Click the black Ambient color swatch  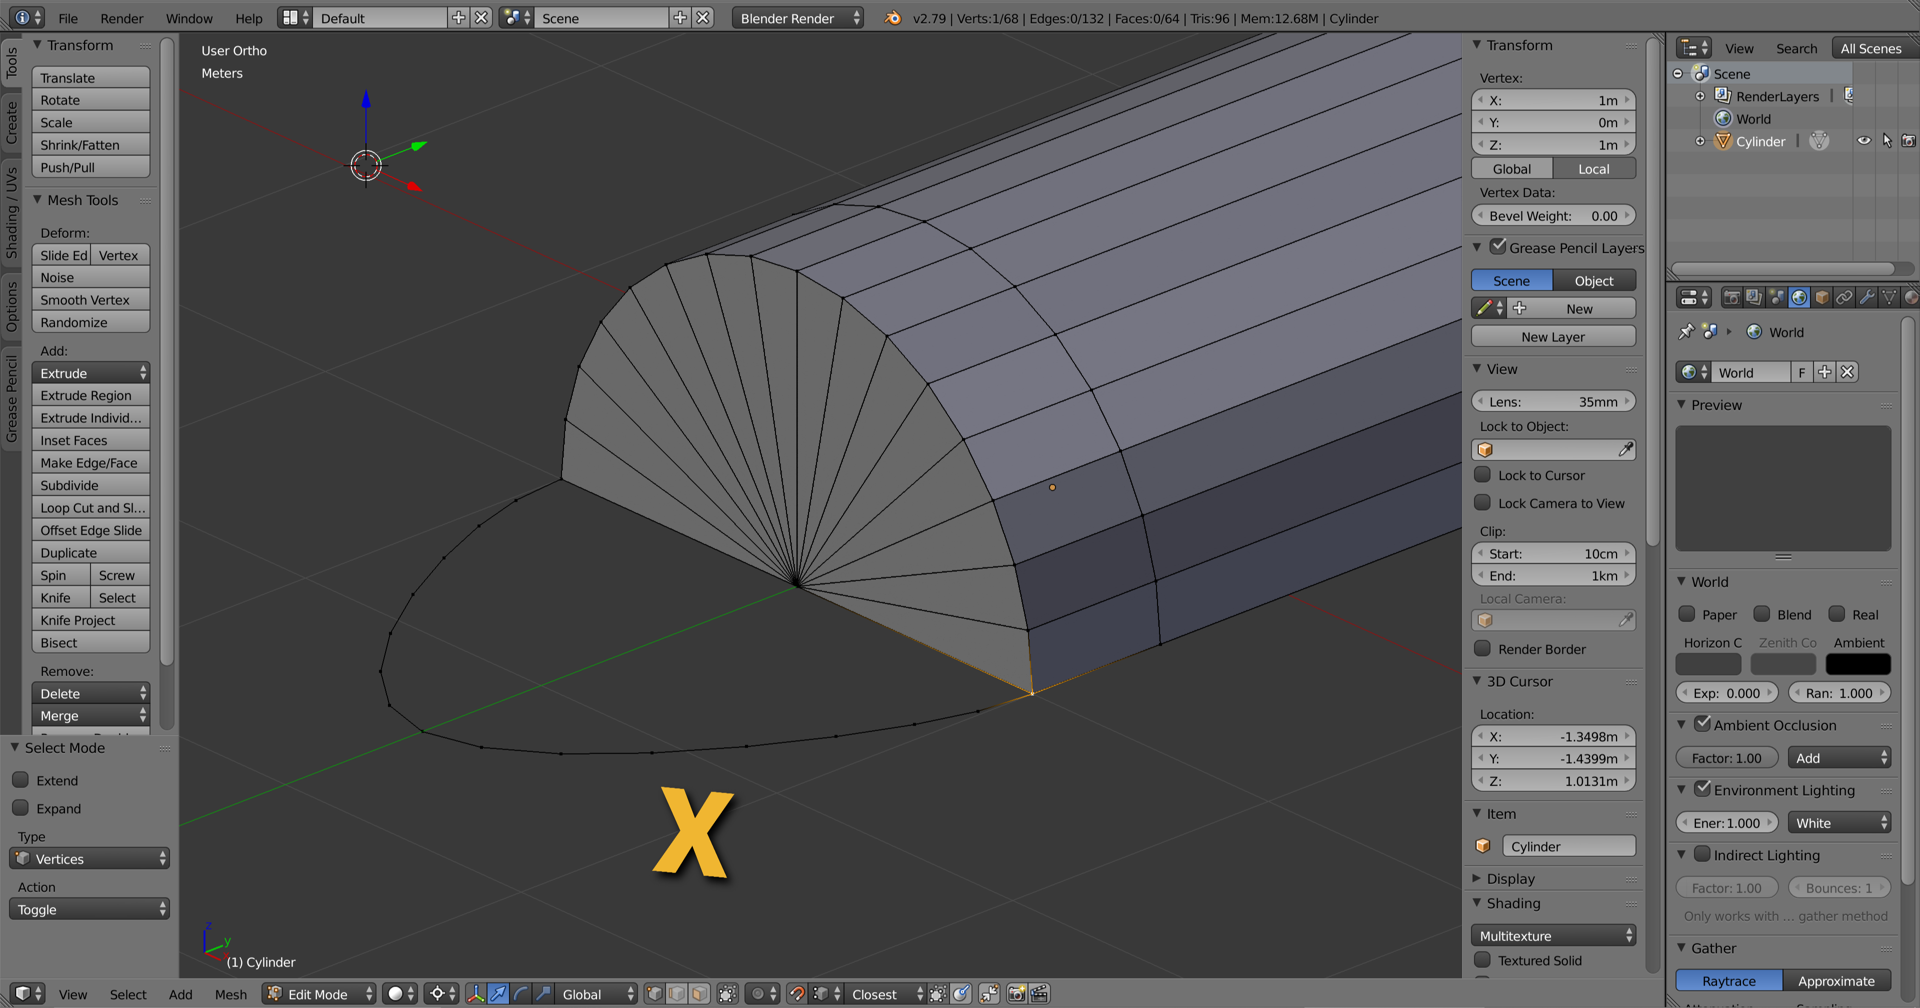[x=1857, y=664]
